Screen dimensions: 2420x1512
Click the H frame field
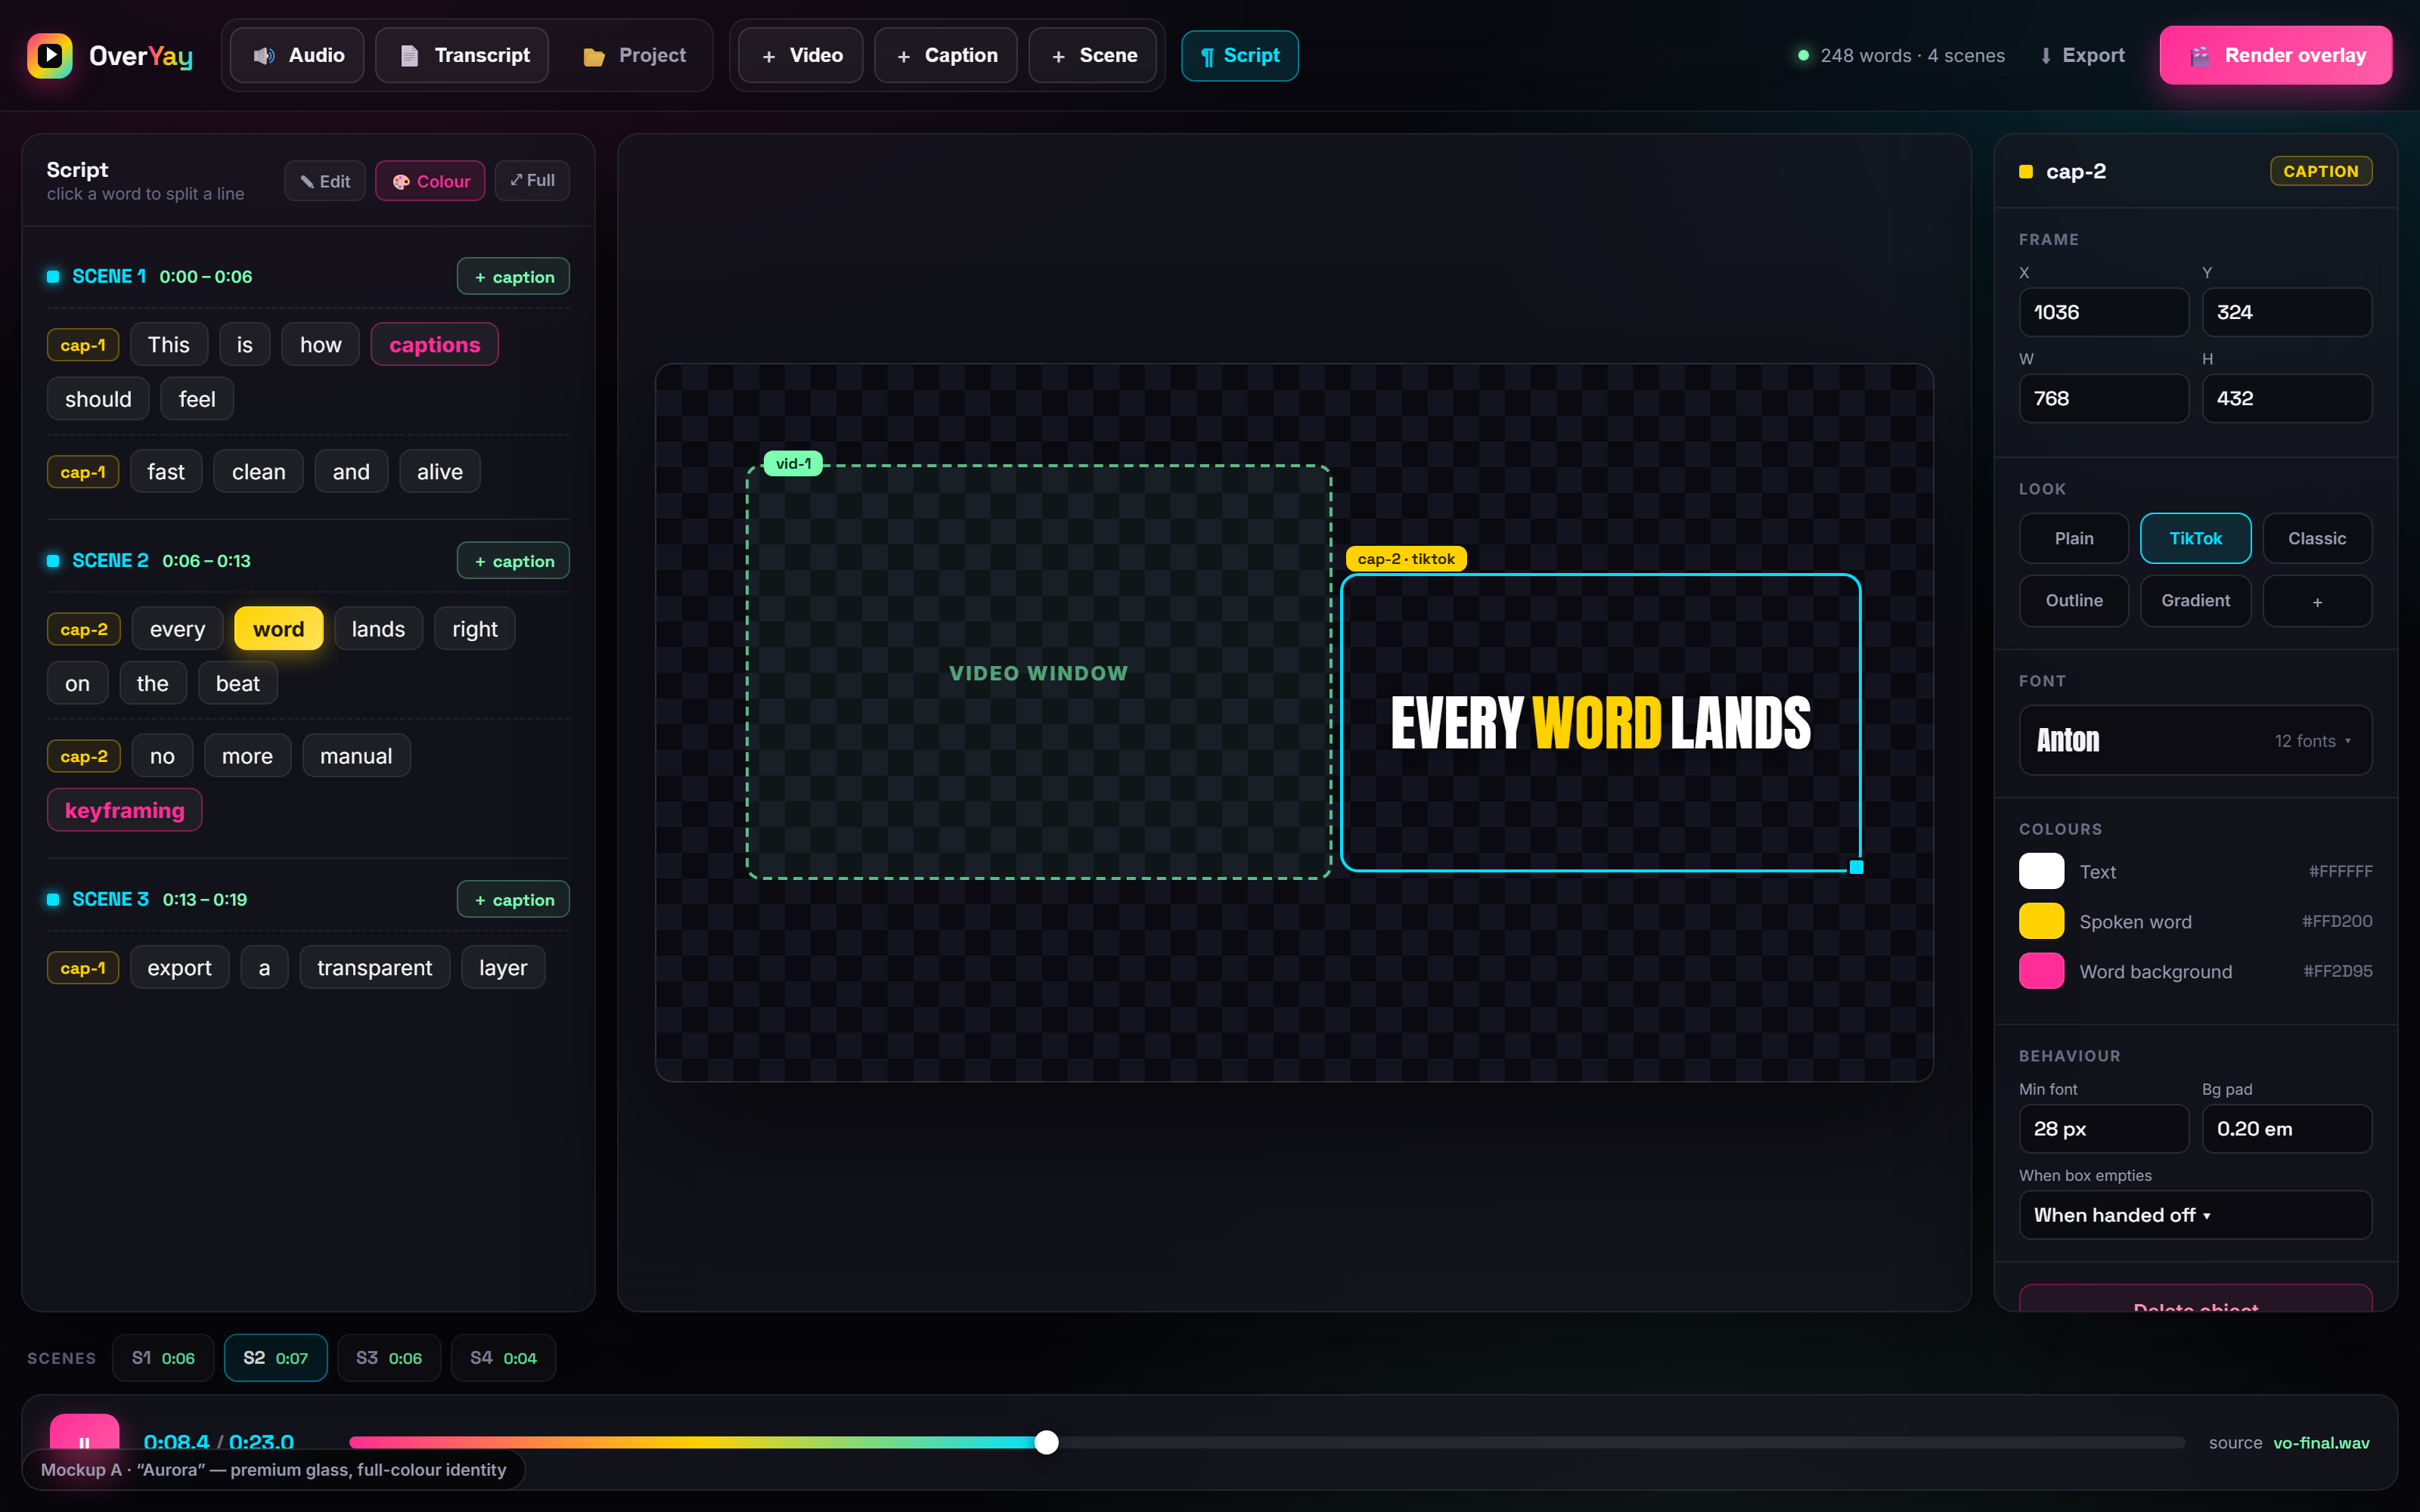coord(2286,398)
